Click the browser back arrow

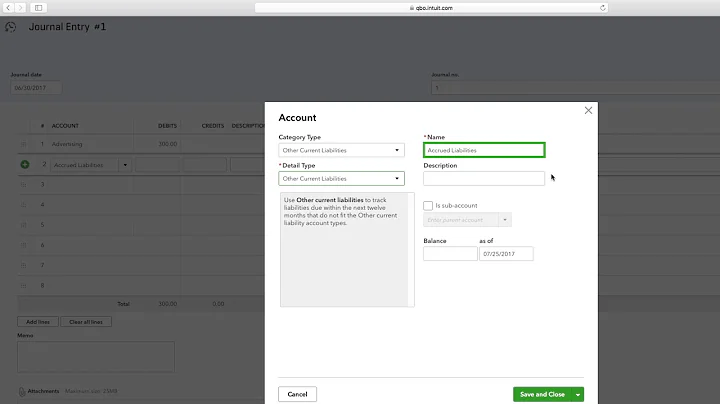pyautogui.click(x=8, y=7)
